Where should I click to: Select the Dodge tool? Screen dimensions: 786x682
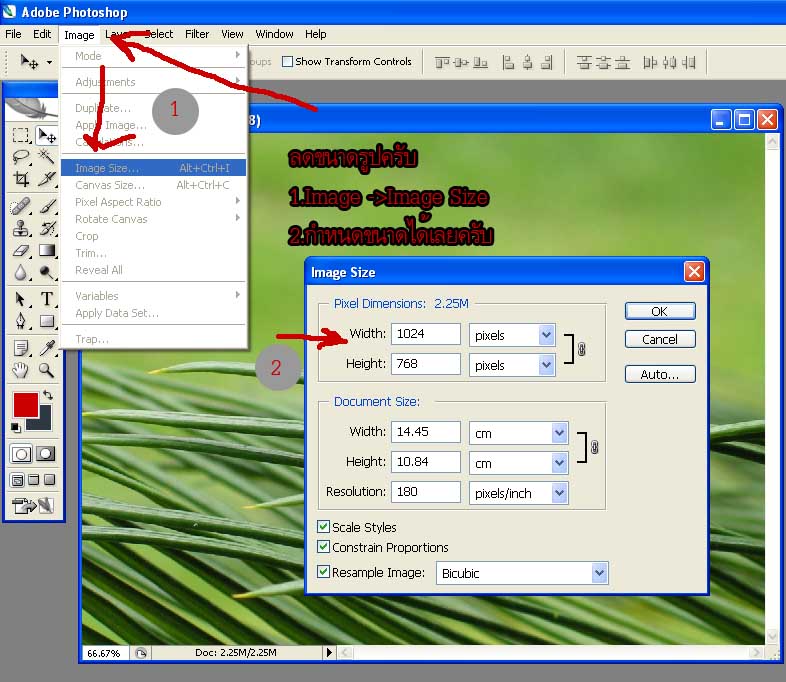click(47, 272)
